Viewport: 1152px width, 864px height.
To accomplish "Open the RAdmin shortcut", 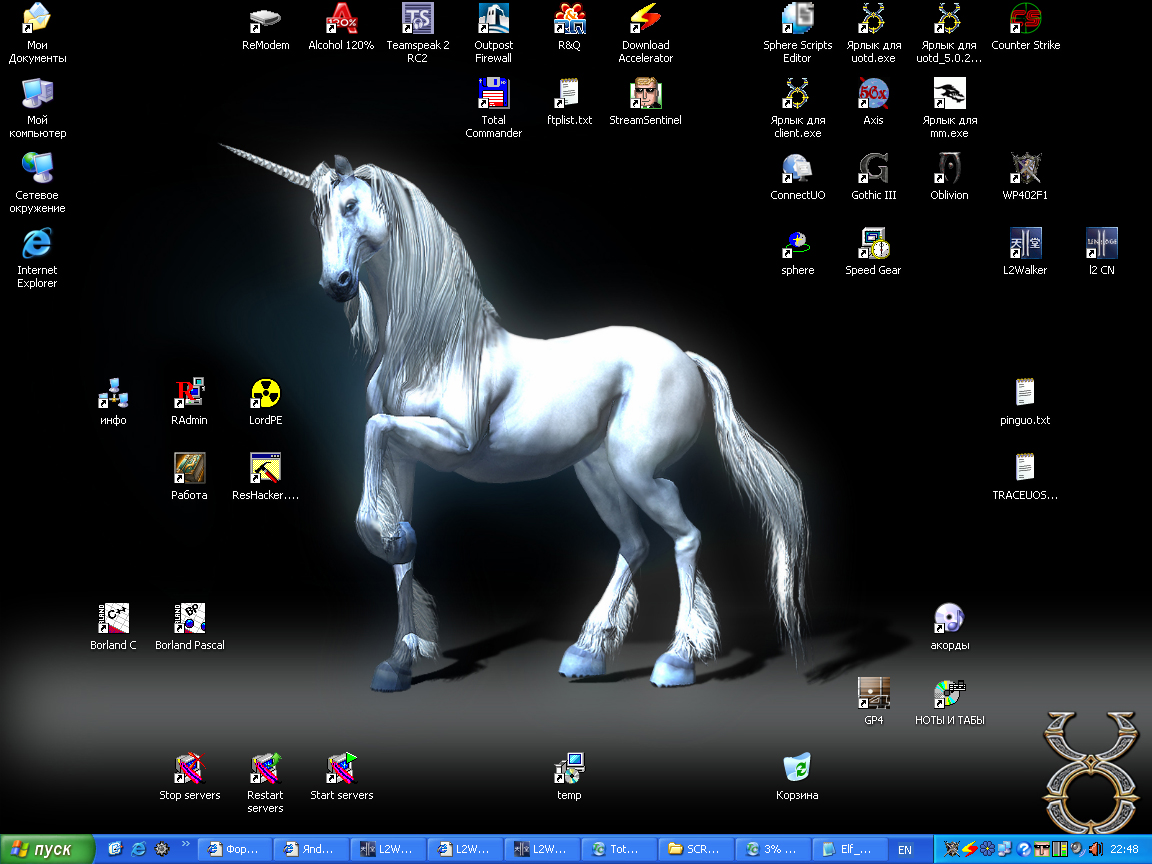I will [x=189, y=394].
